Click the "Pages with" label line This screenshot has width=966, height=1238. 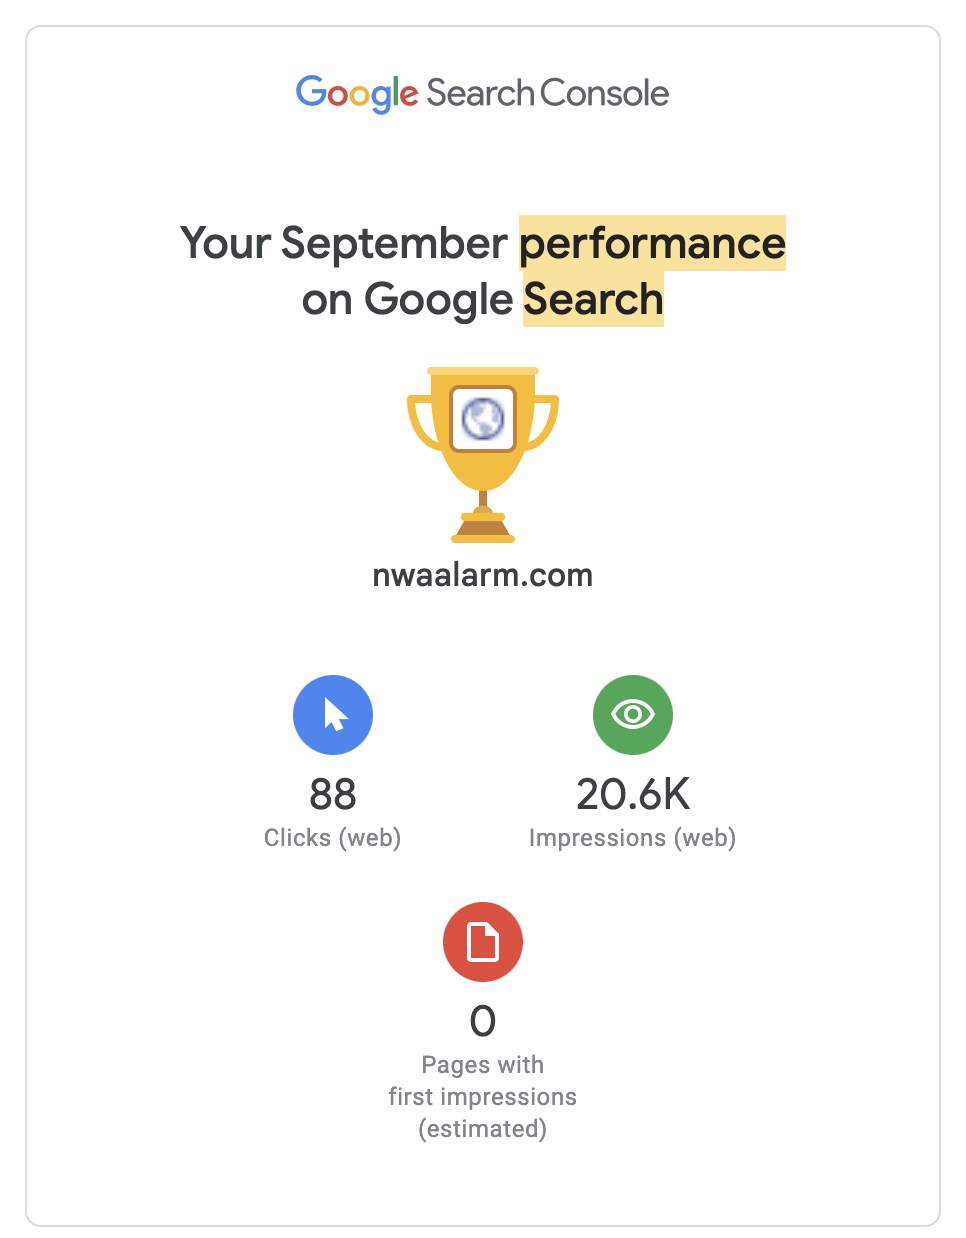pos(483,1065)
